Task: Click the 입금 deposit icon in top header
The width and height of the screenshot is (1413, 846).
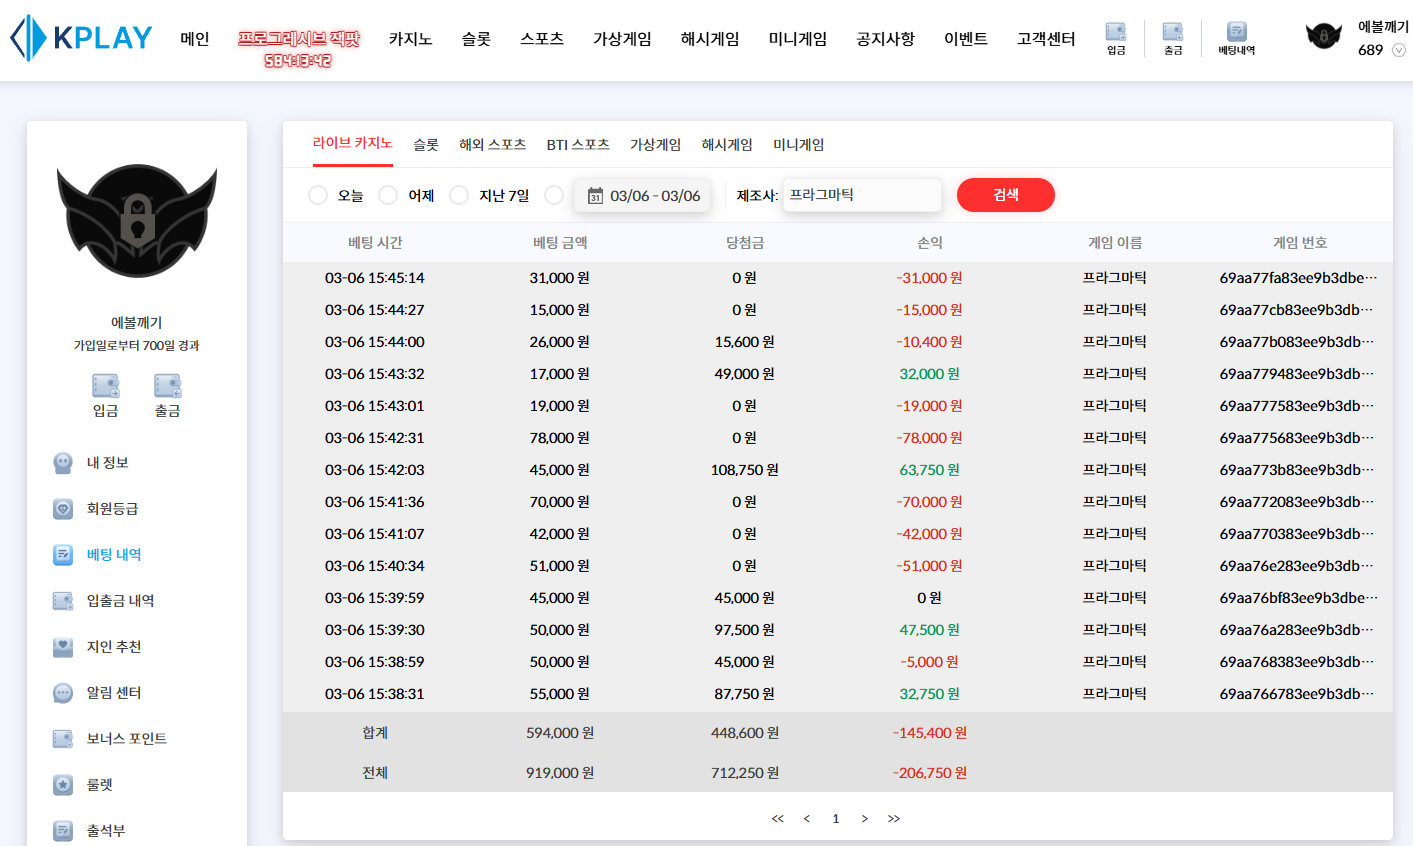Action: tap(1115, 38)
